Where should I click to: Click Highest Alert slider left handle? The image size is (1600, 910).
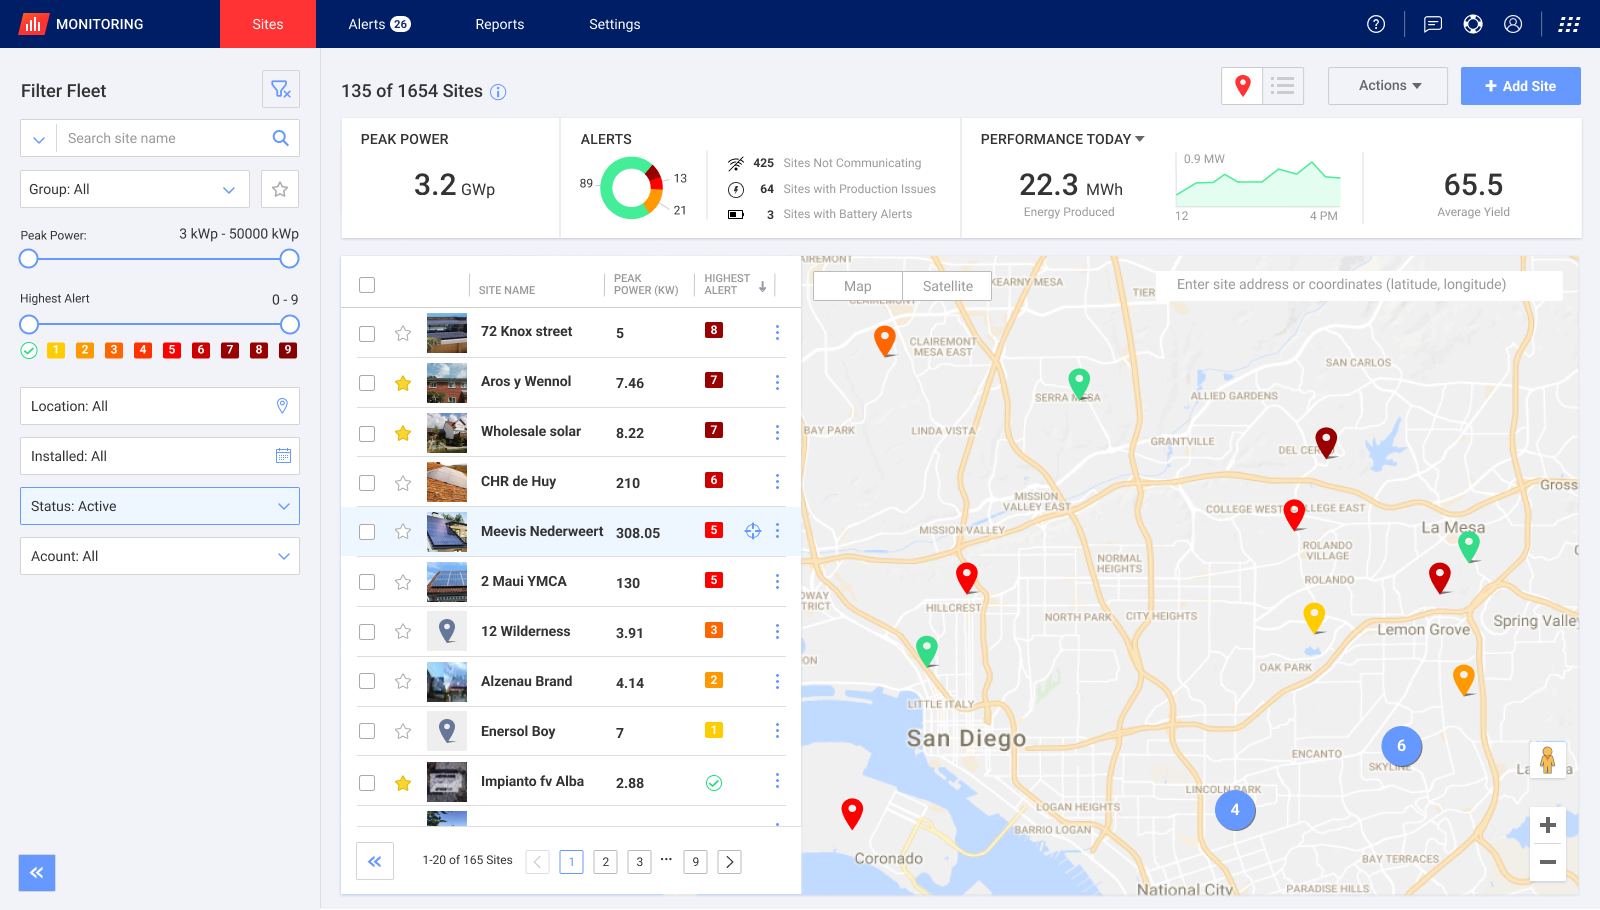click(29, 325)
